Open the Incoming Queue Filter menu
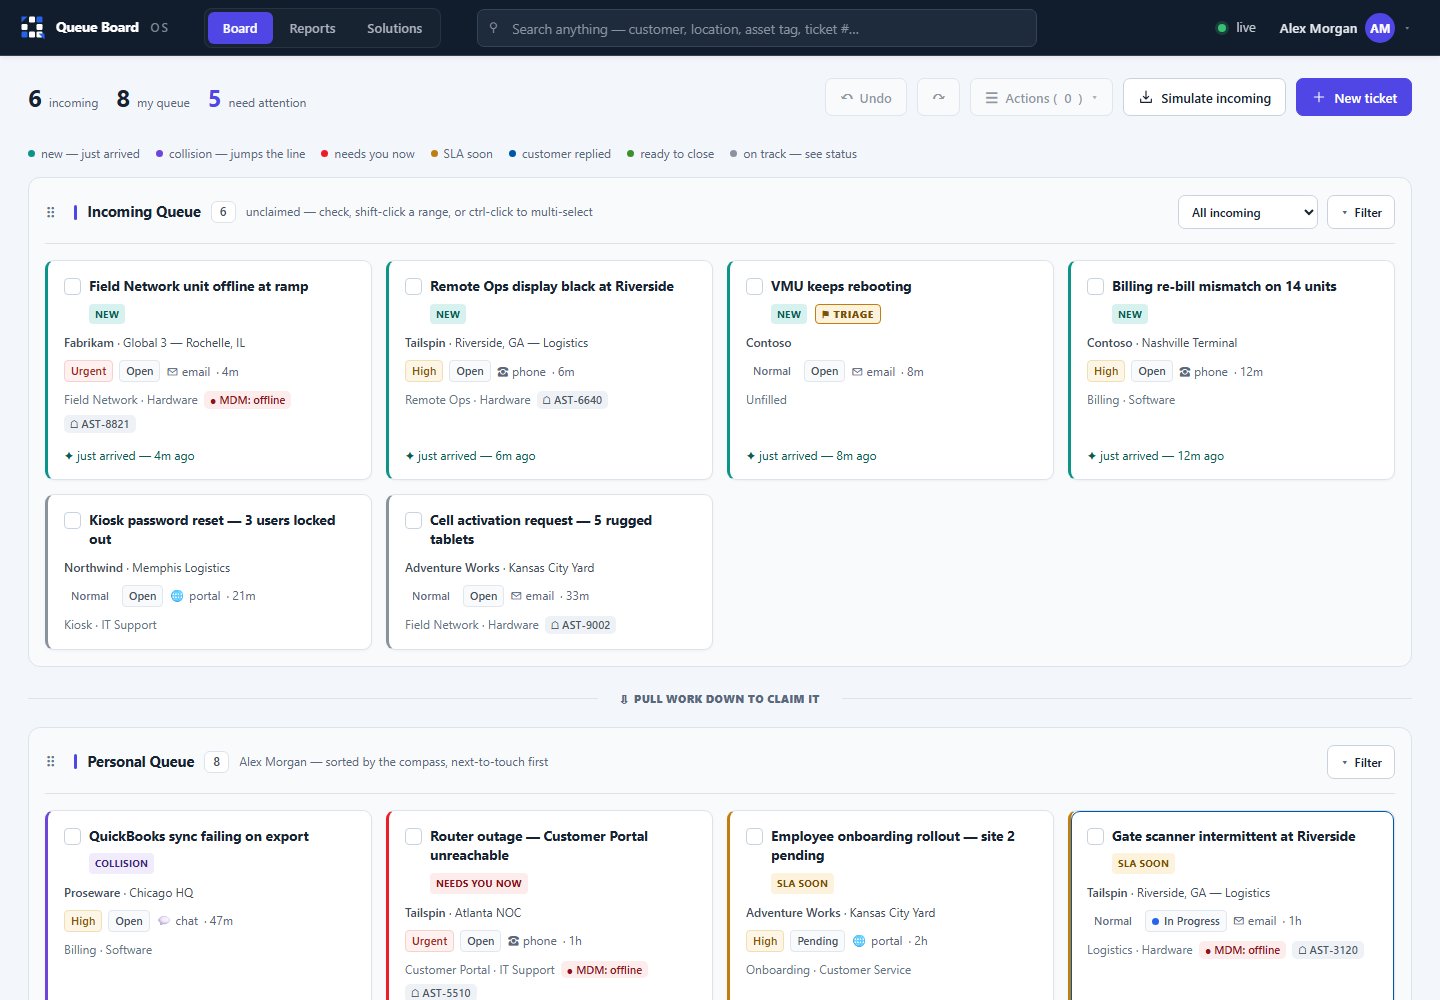Image resolution: width=1440 pixels, height=1000 pixels. pos(1360,212)
